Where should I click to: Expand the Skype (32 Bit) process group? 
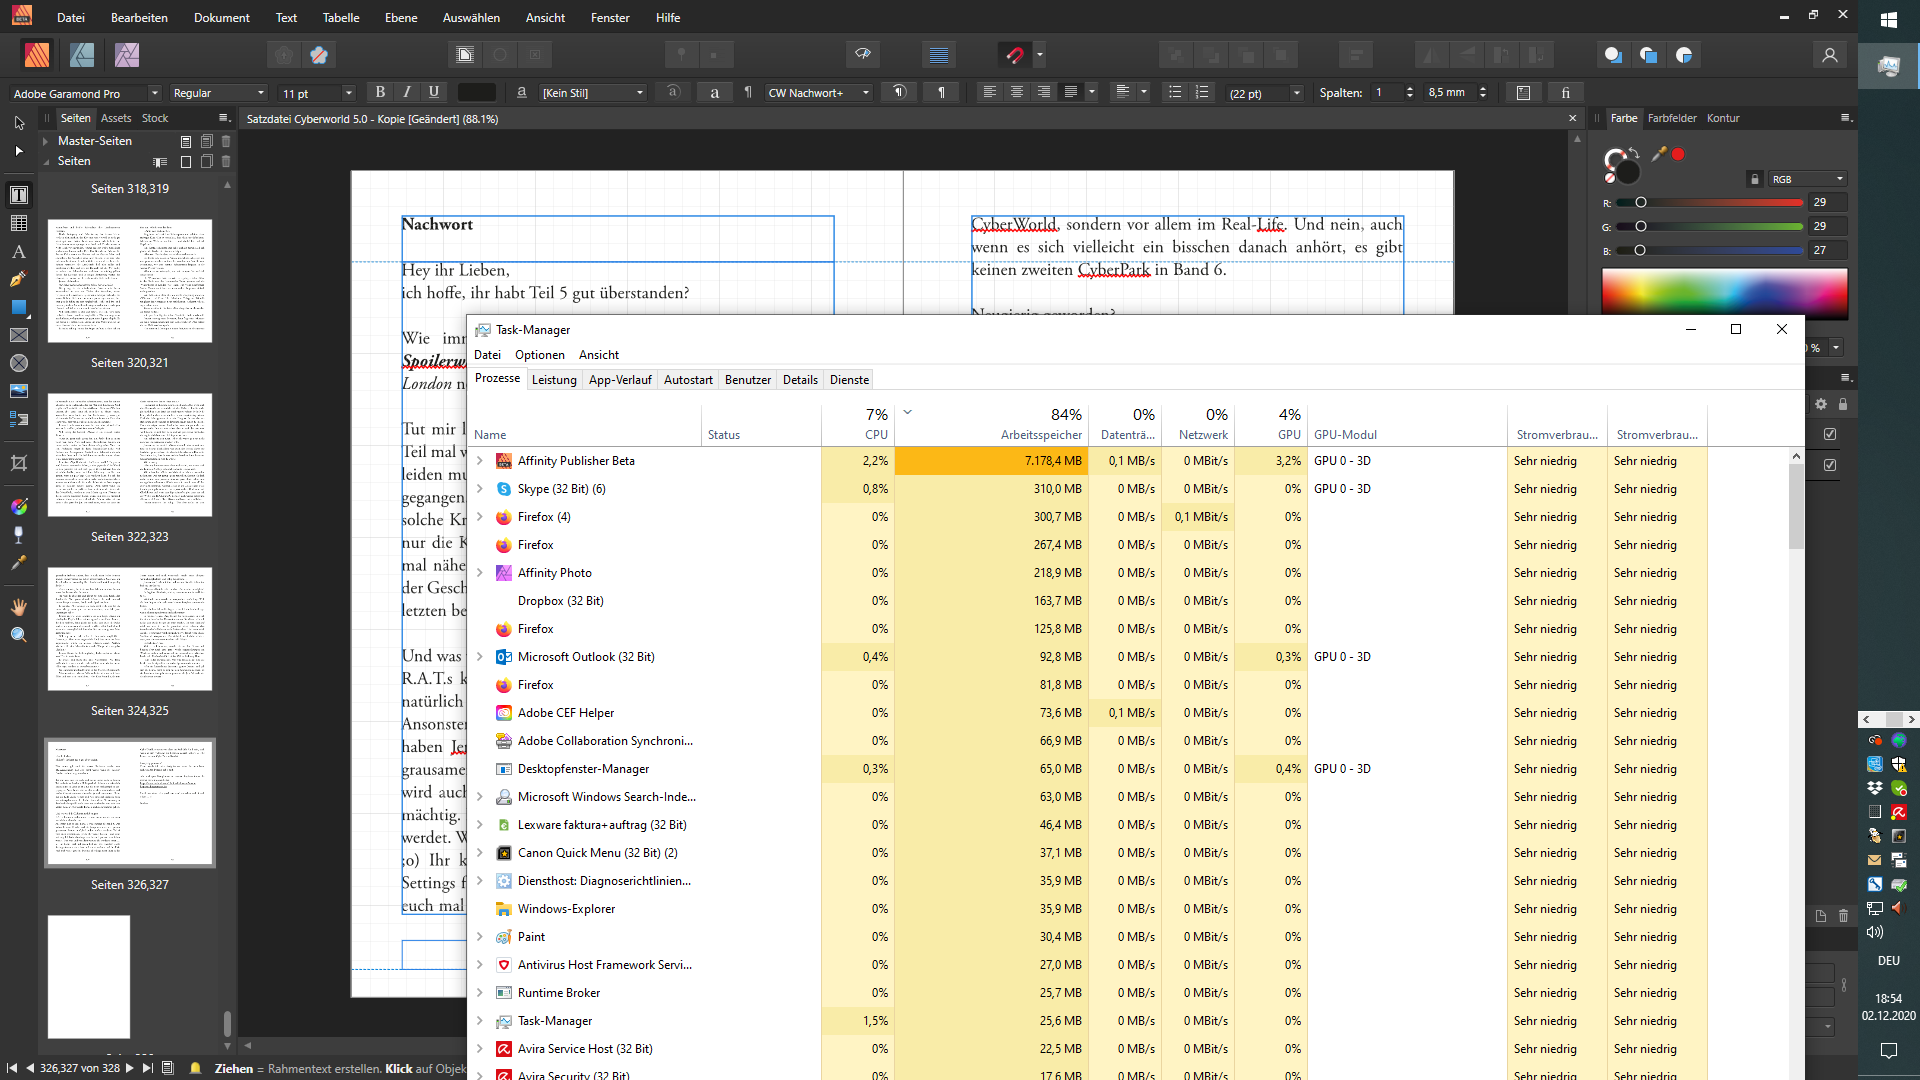tap(480, 489)
